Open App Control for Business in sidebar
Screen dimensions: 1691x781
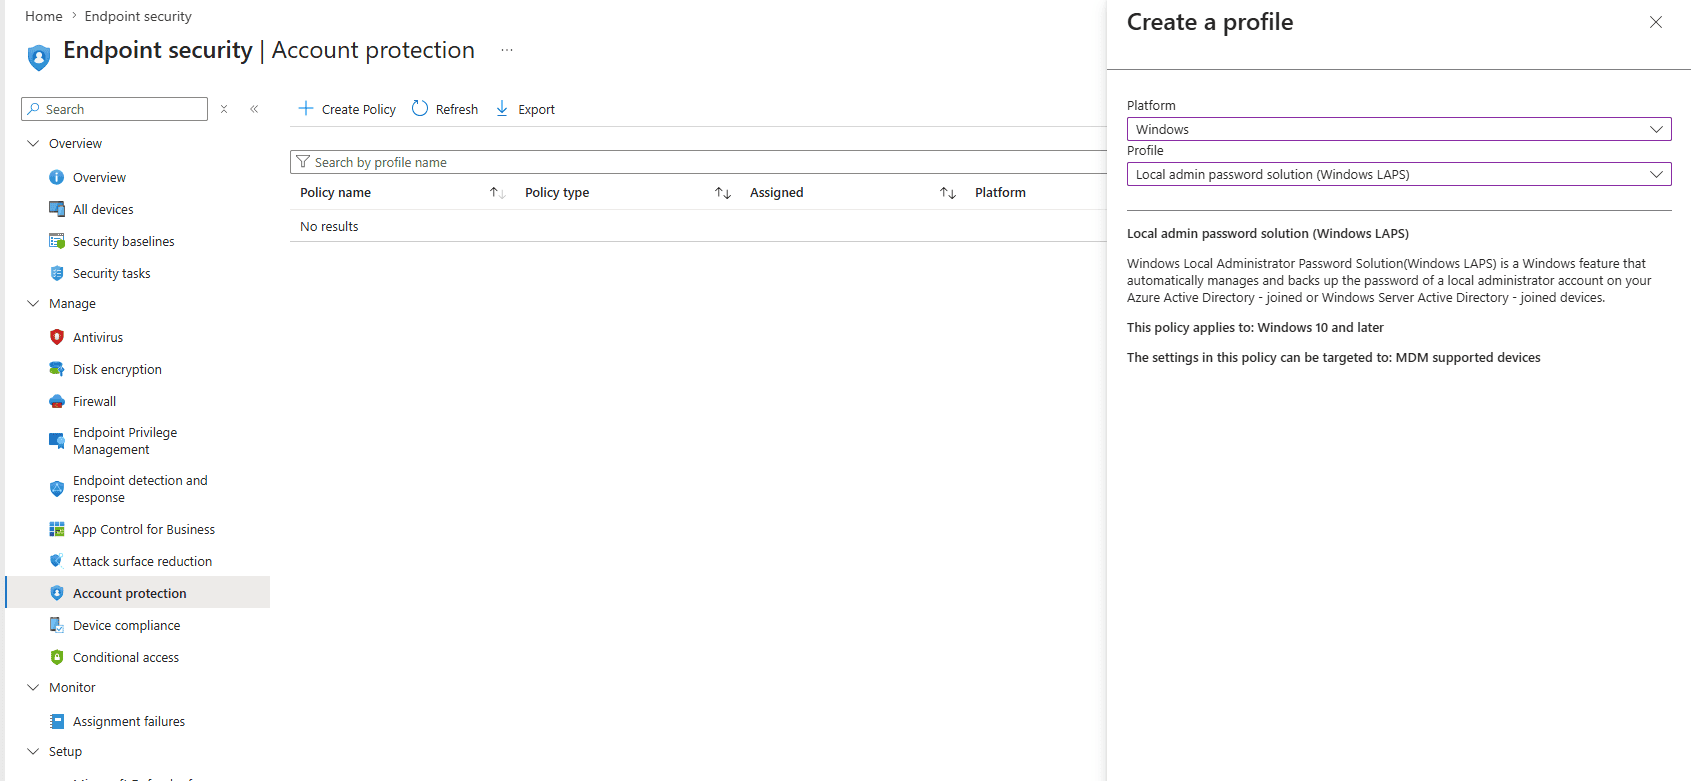click(144, 529)
